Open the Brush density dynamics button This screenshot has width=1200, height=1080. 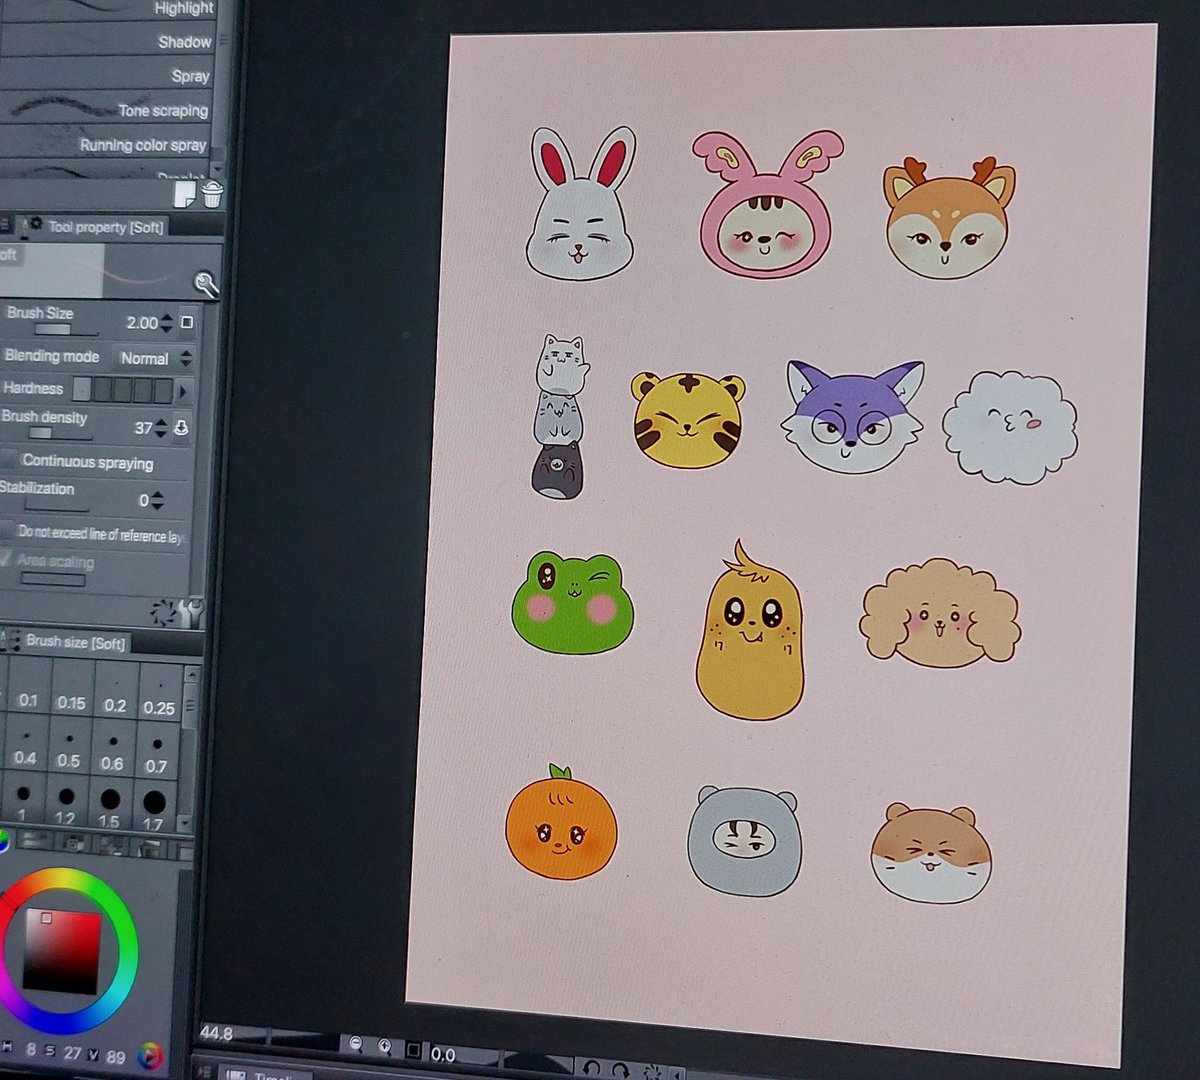pos(181,428)
